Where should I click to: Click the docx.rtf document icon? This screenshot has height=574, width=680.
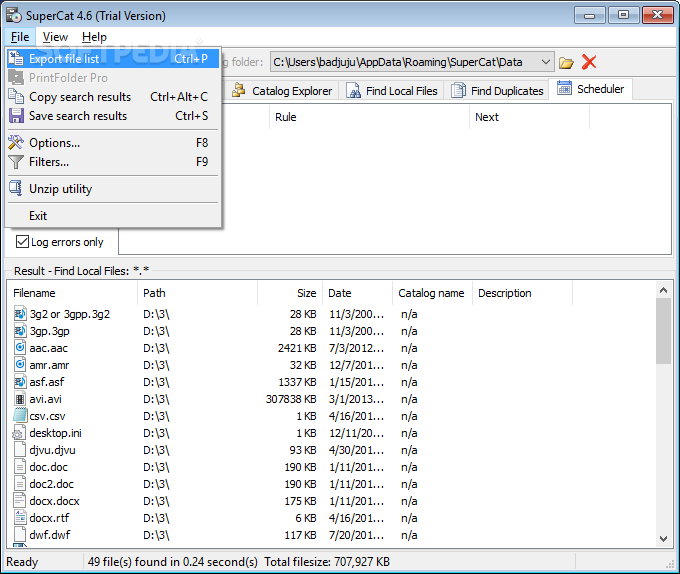click(x=20, y=518)
